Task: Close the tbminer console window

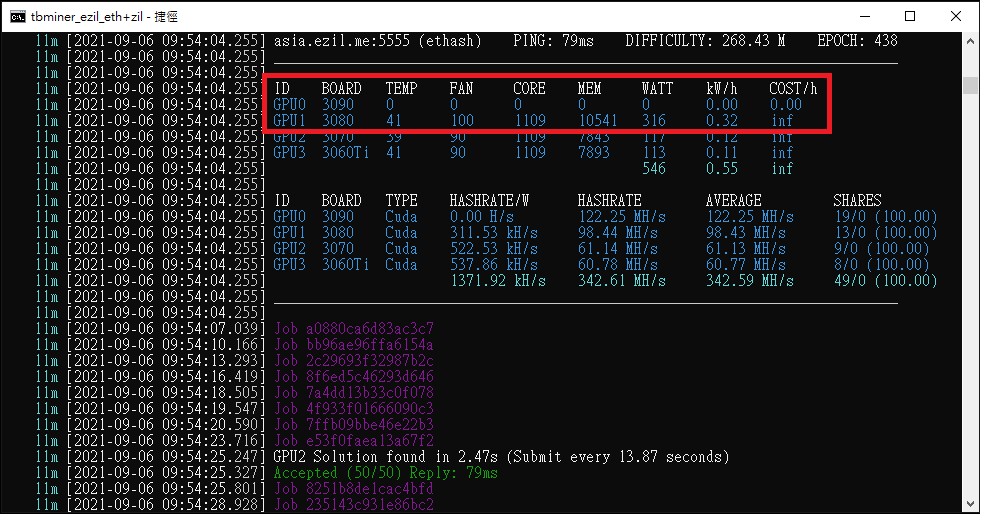Action: (955, 16)
